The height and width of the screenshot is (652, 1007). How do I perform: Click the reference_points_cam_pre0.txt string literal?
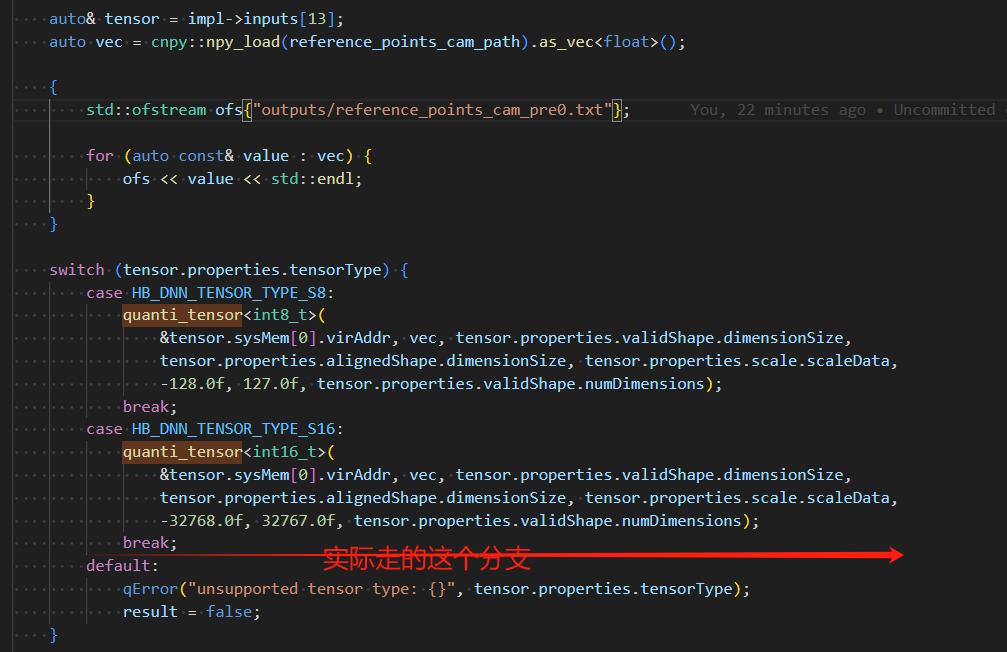[432, 110]
